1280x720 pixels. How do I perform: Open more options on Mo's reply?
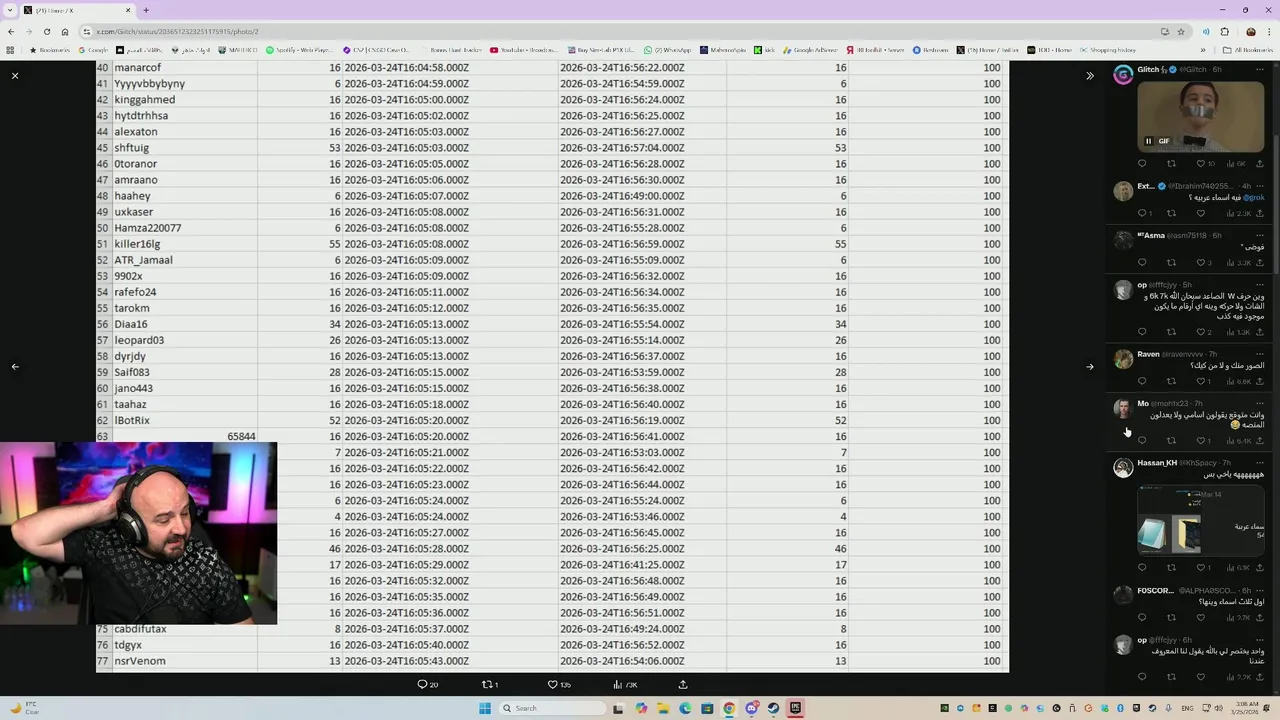(1260, 403)
